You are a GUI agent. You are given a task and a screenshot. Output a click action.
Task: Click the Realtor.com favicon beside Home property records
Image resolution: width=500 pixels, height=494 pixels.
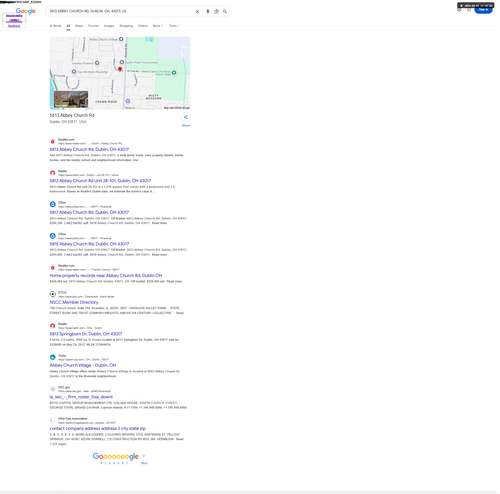point(52,267)
